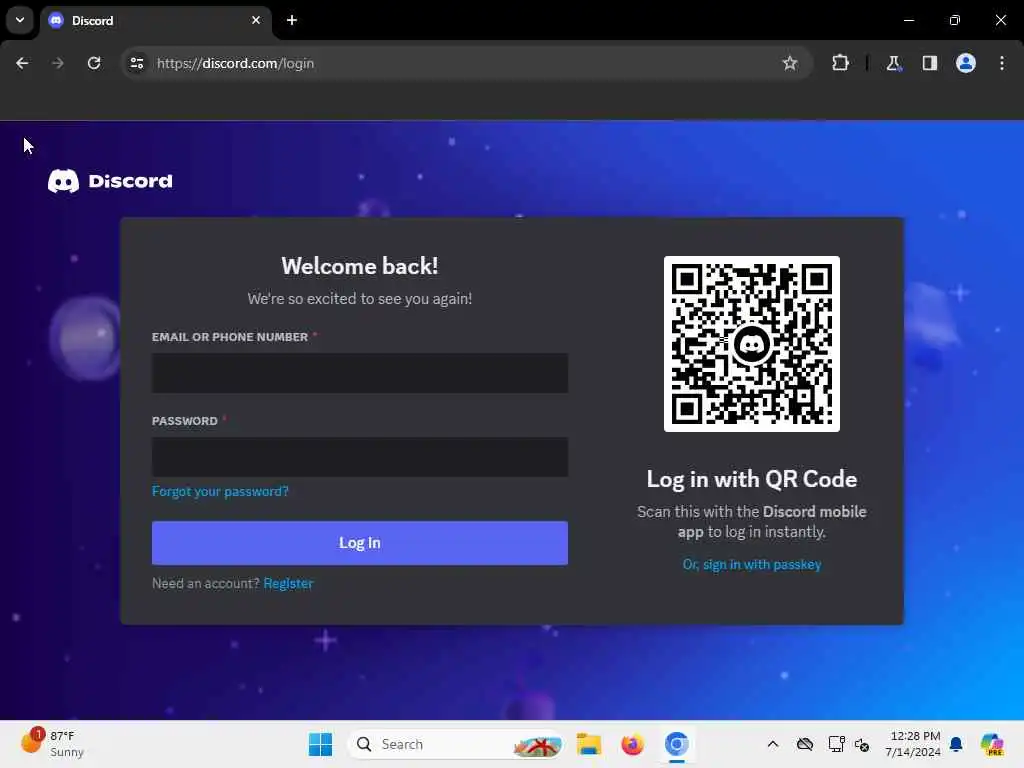Minimize the browser window

(x=908, y=20)
